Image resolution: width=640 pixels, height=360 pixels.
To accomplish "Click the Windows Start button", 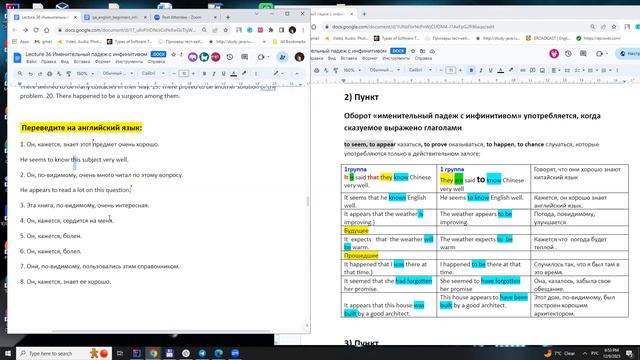I will click(8, 353).
